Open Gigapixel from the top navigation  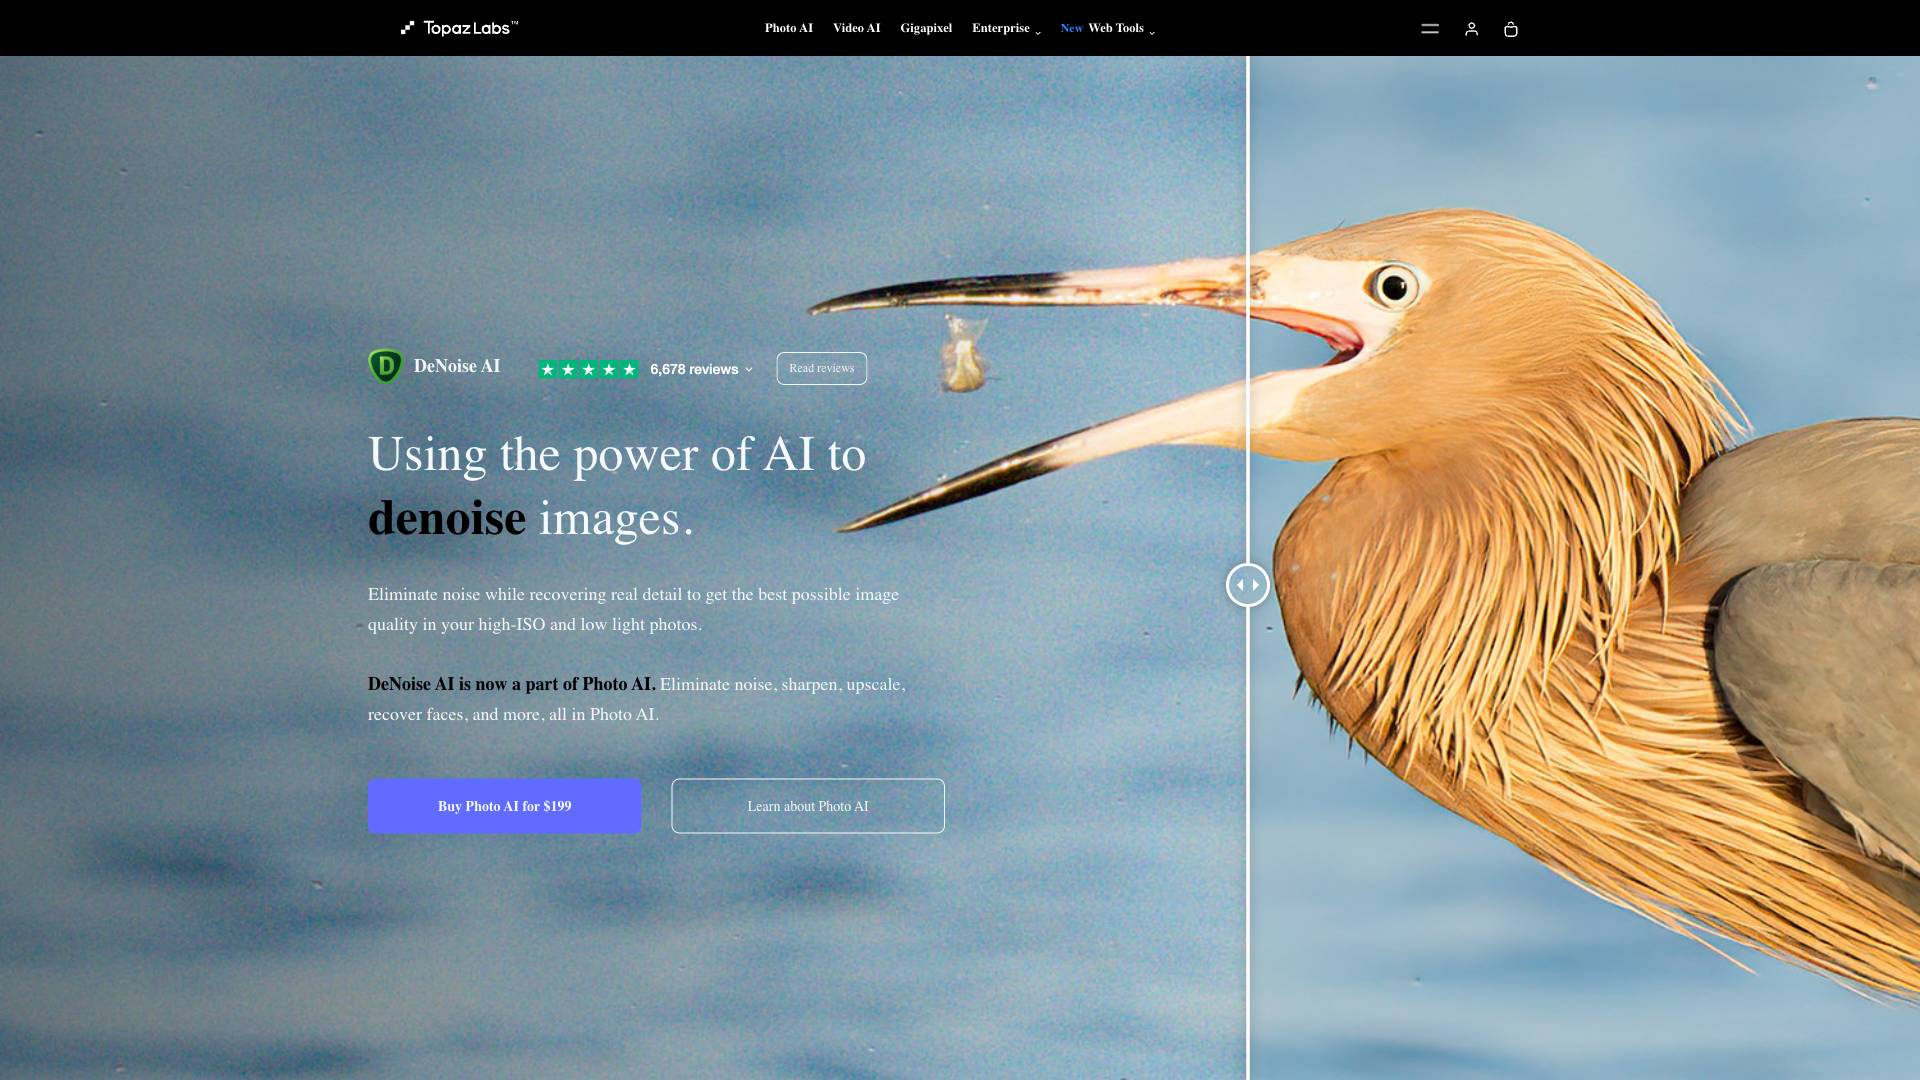[926, 28]
